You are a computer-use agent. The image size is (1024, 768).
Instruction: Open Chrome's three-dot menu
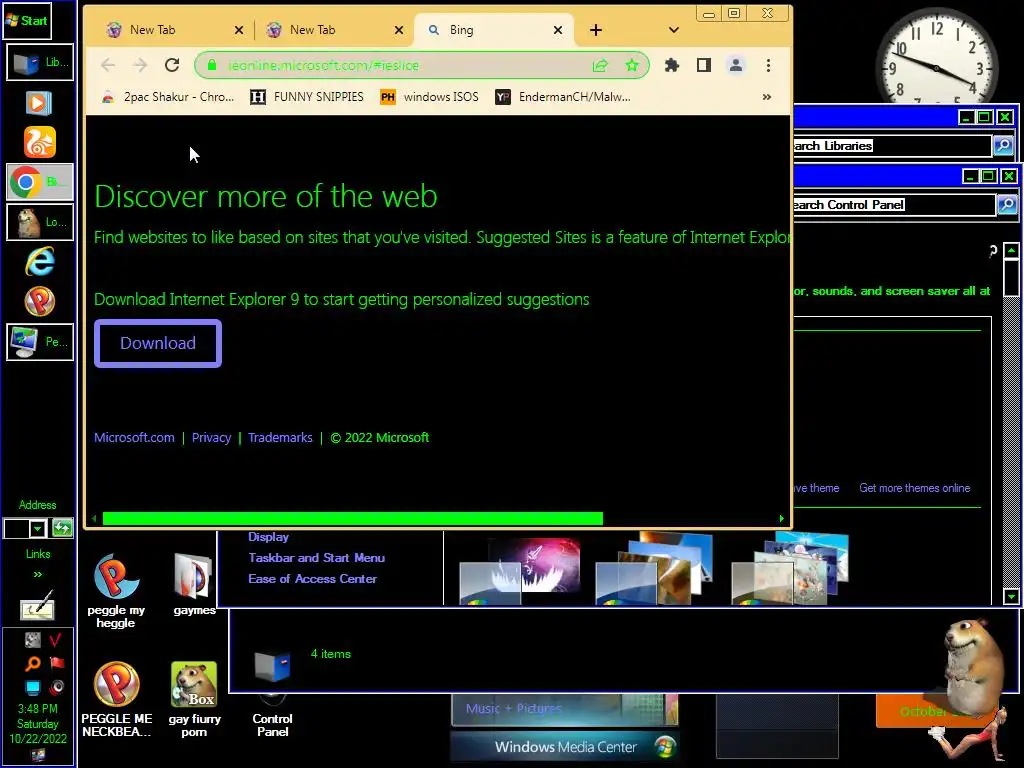click(x=768, y=65)
